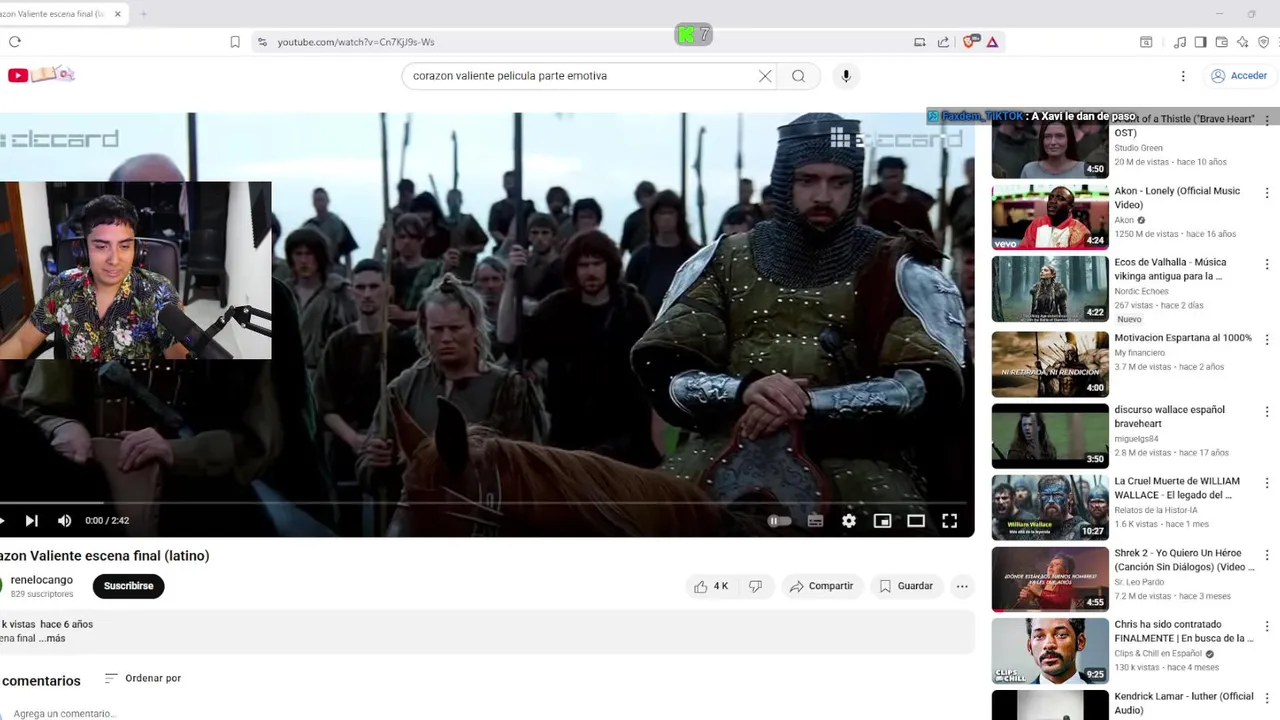This screenshot has height=720, width=1280.
Task: Close the Corazon Valiente browser tab
Action: coord(118,14)
